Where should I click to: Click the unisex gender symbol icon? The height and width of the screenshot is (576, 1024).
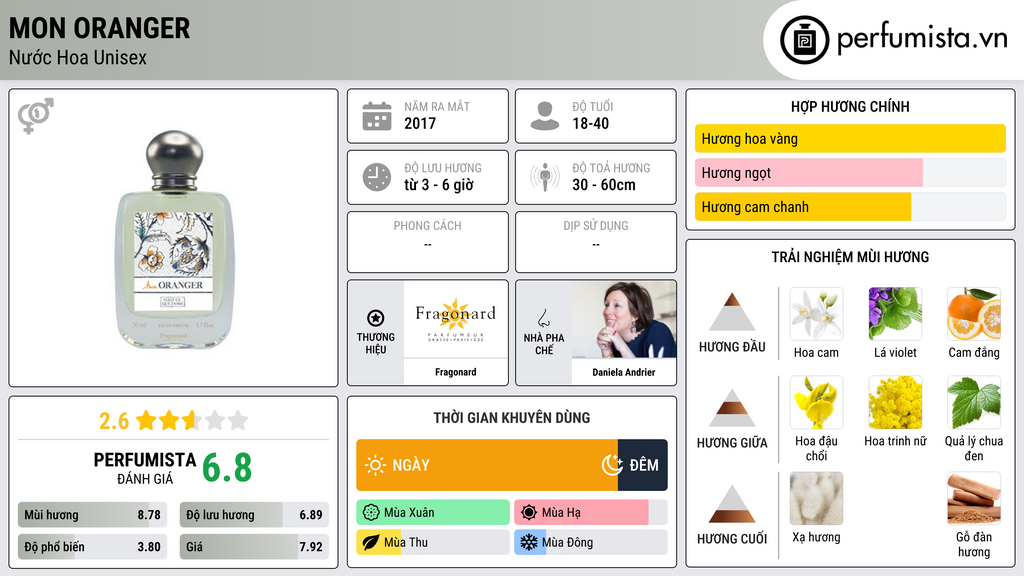[35, 116]
